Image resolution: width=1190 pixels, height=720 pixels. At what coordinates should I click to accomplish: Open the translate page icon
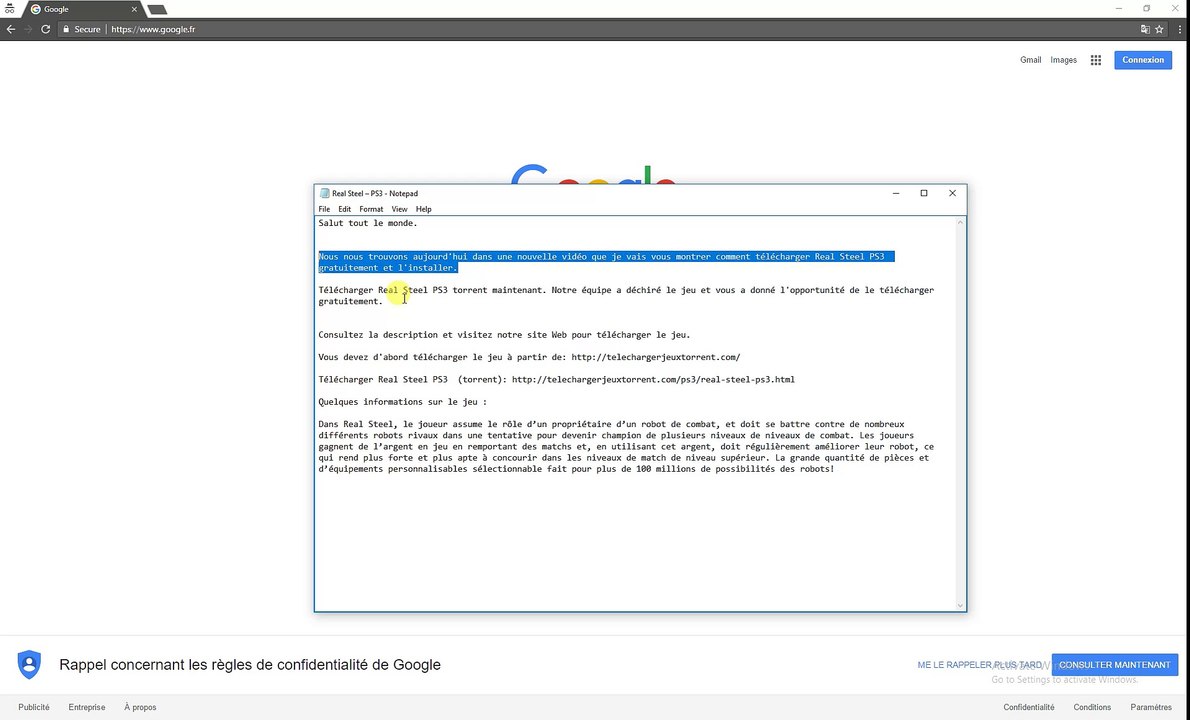tap(1144, 30)
